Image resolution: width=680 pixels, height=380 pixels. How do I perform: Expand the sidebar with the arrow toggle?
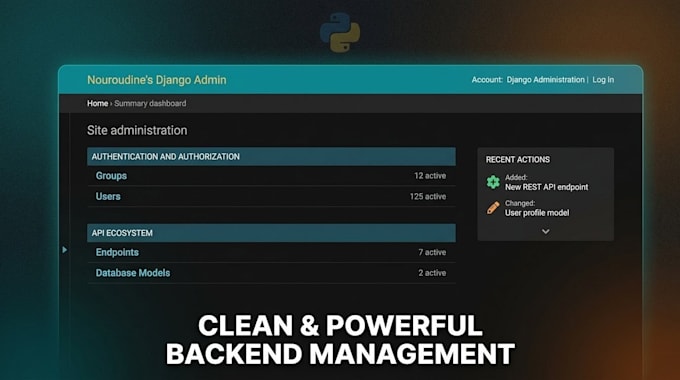point(65,250)
